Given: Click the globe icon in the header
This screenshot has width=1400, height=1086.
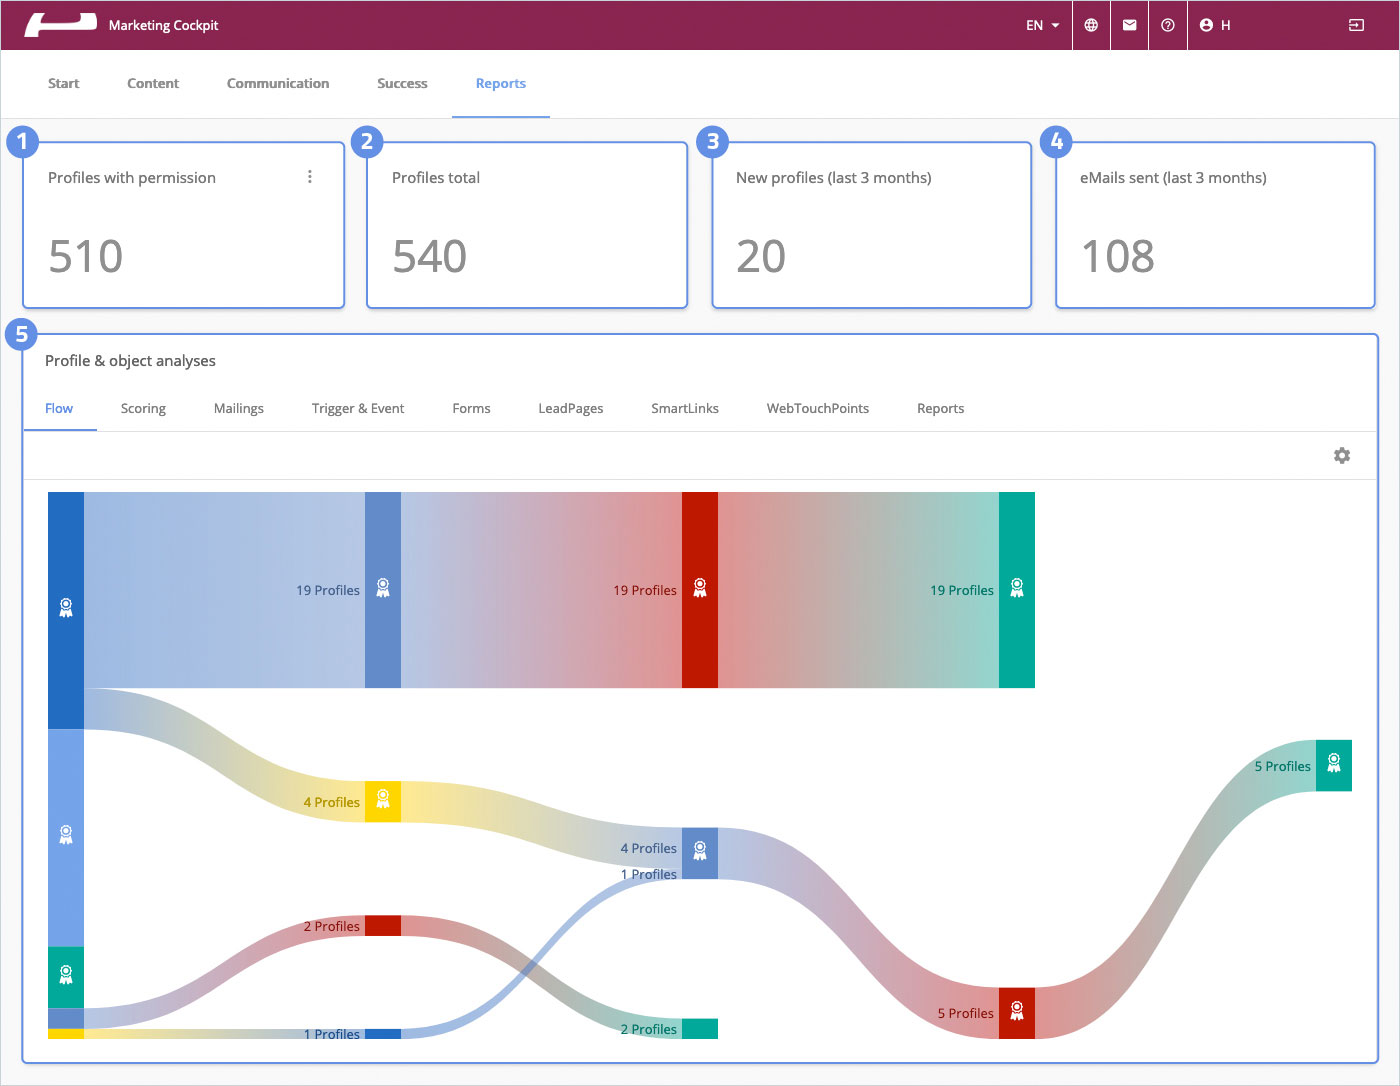Looking at the screenshot, I should click(1091, 25).
